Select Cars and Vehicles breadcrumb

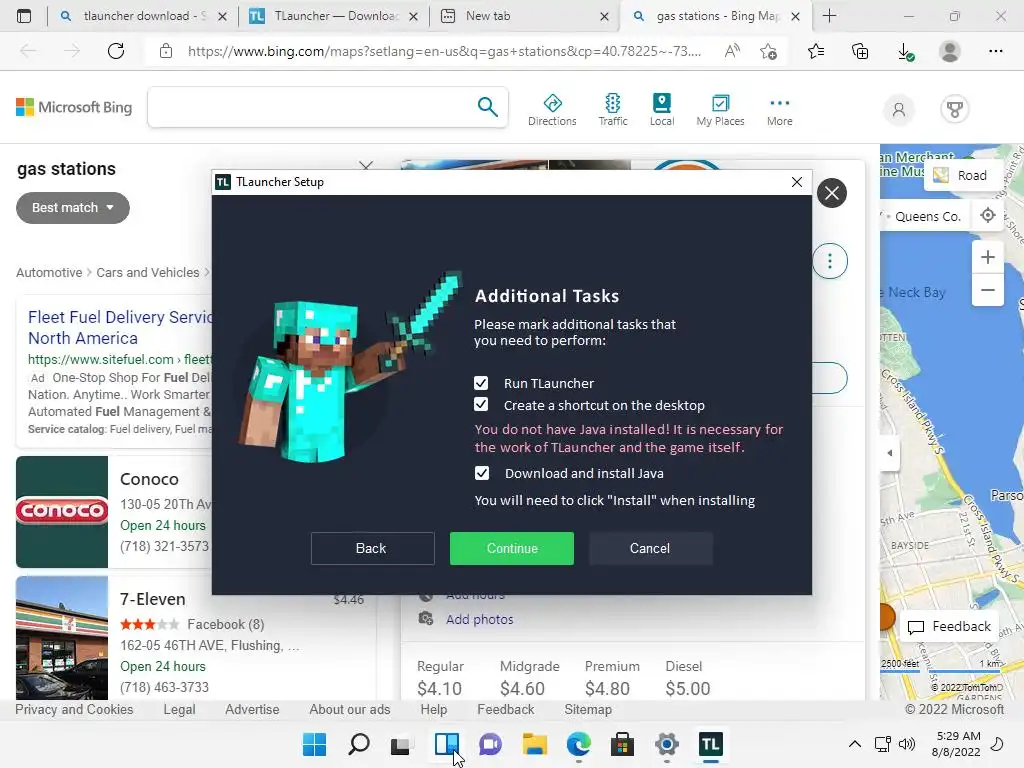[148, 272]
